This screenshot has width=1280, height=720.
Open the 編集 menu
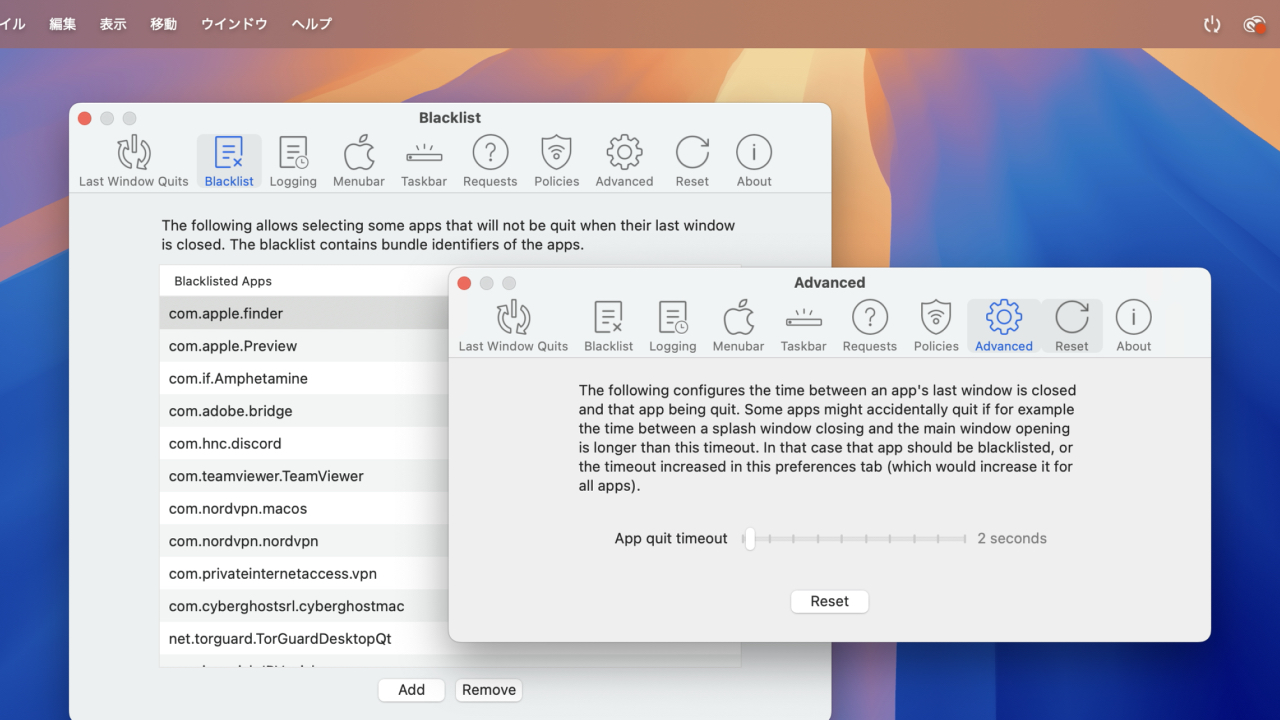coord(63,24)
